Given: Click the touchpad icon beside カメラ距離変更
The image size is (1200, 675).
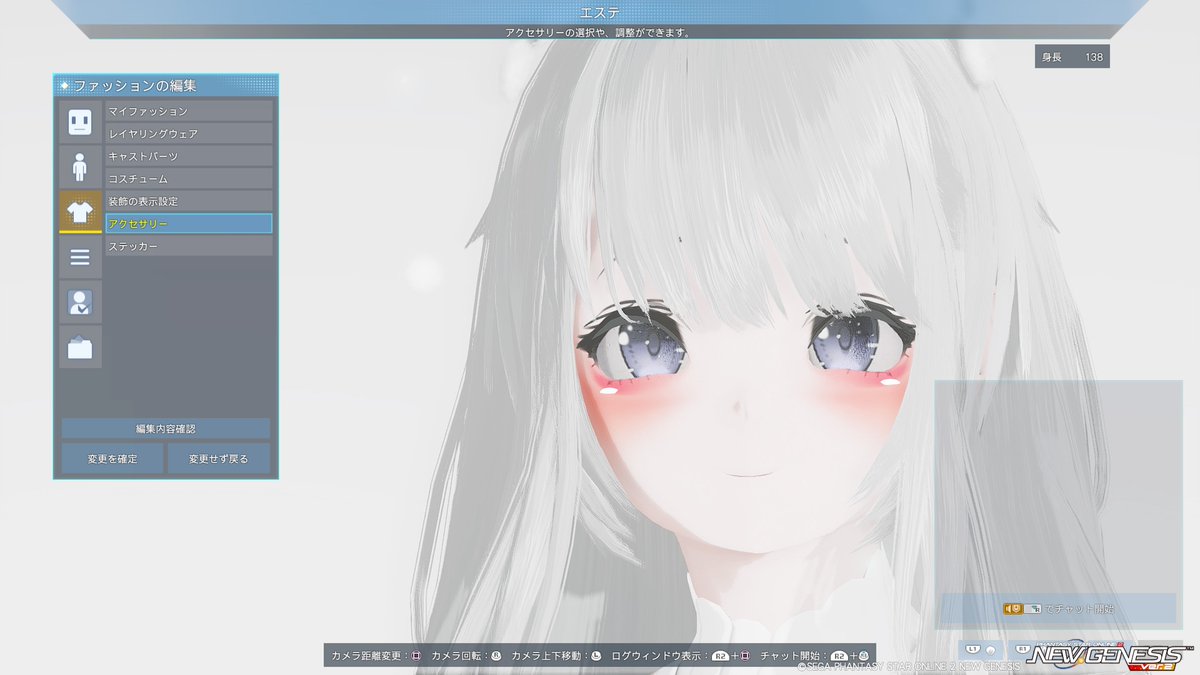Looking at the screenshot, I should click(416, 656).
